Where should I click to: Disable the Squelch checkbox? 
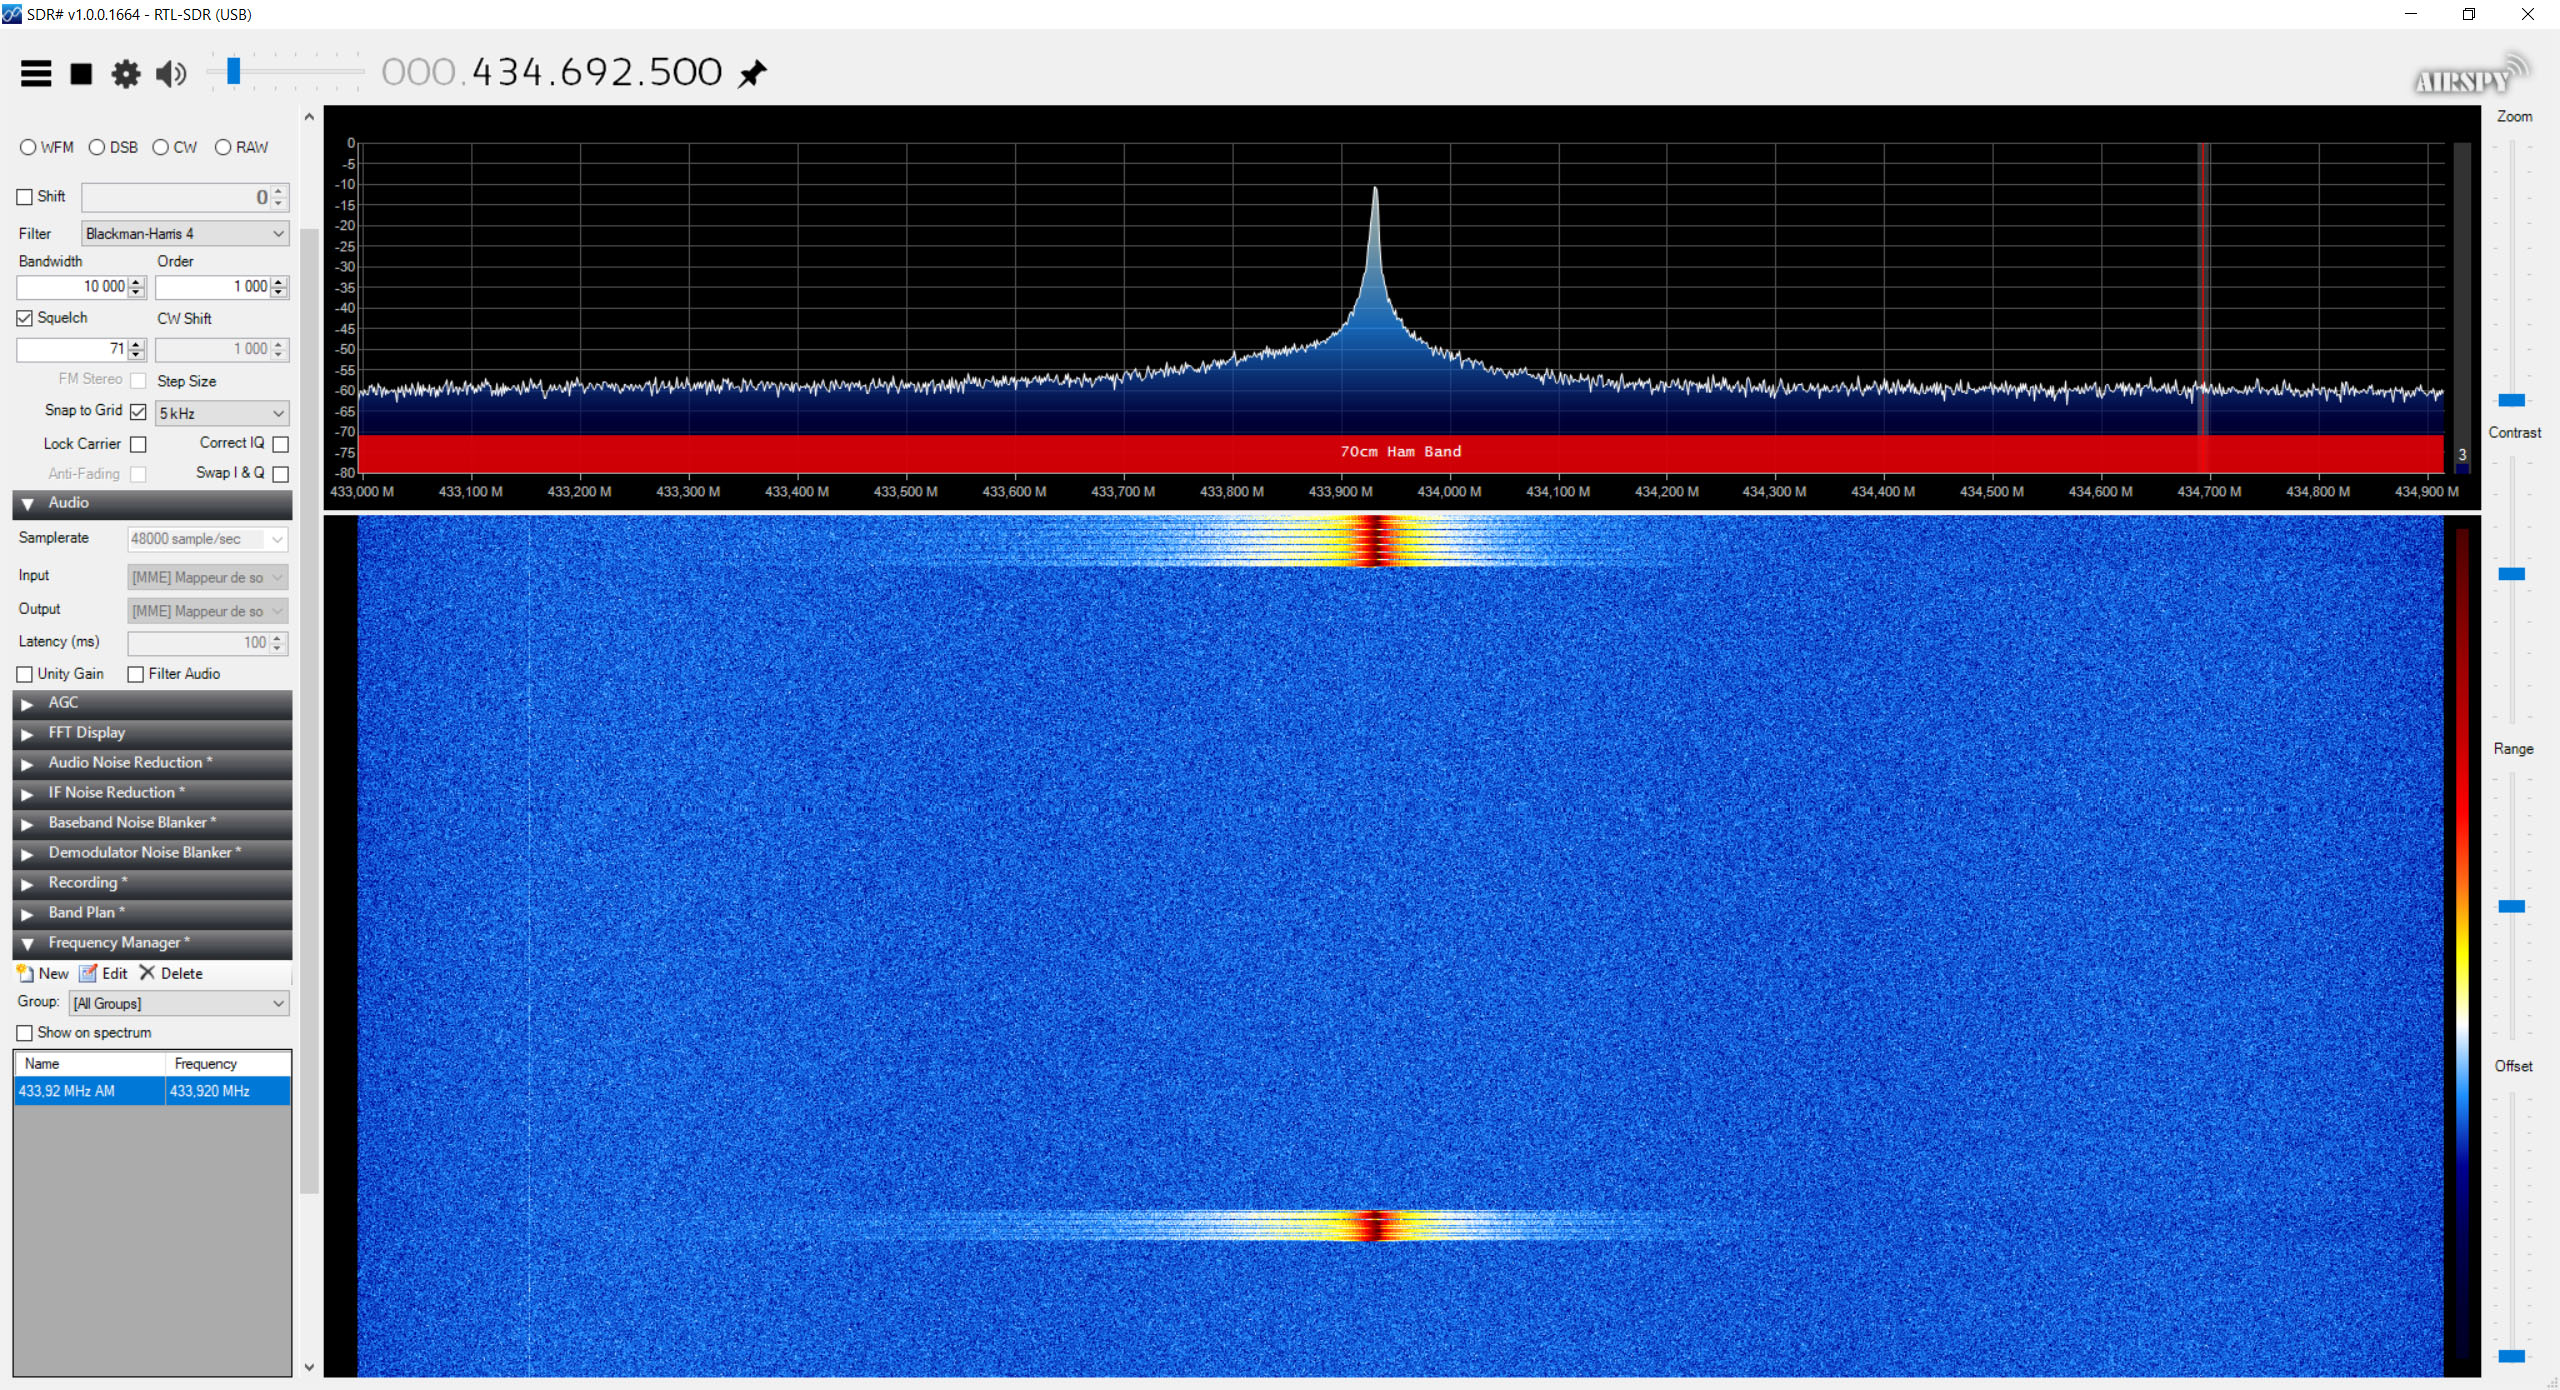[x=25, y=318]
